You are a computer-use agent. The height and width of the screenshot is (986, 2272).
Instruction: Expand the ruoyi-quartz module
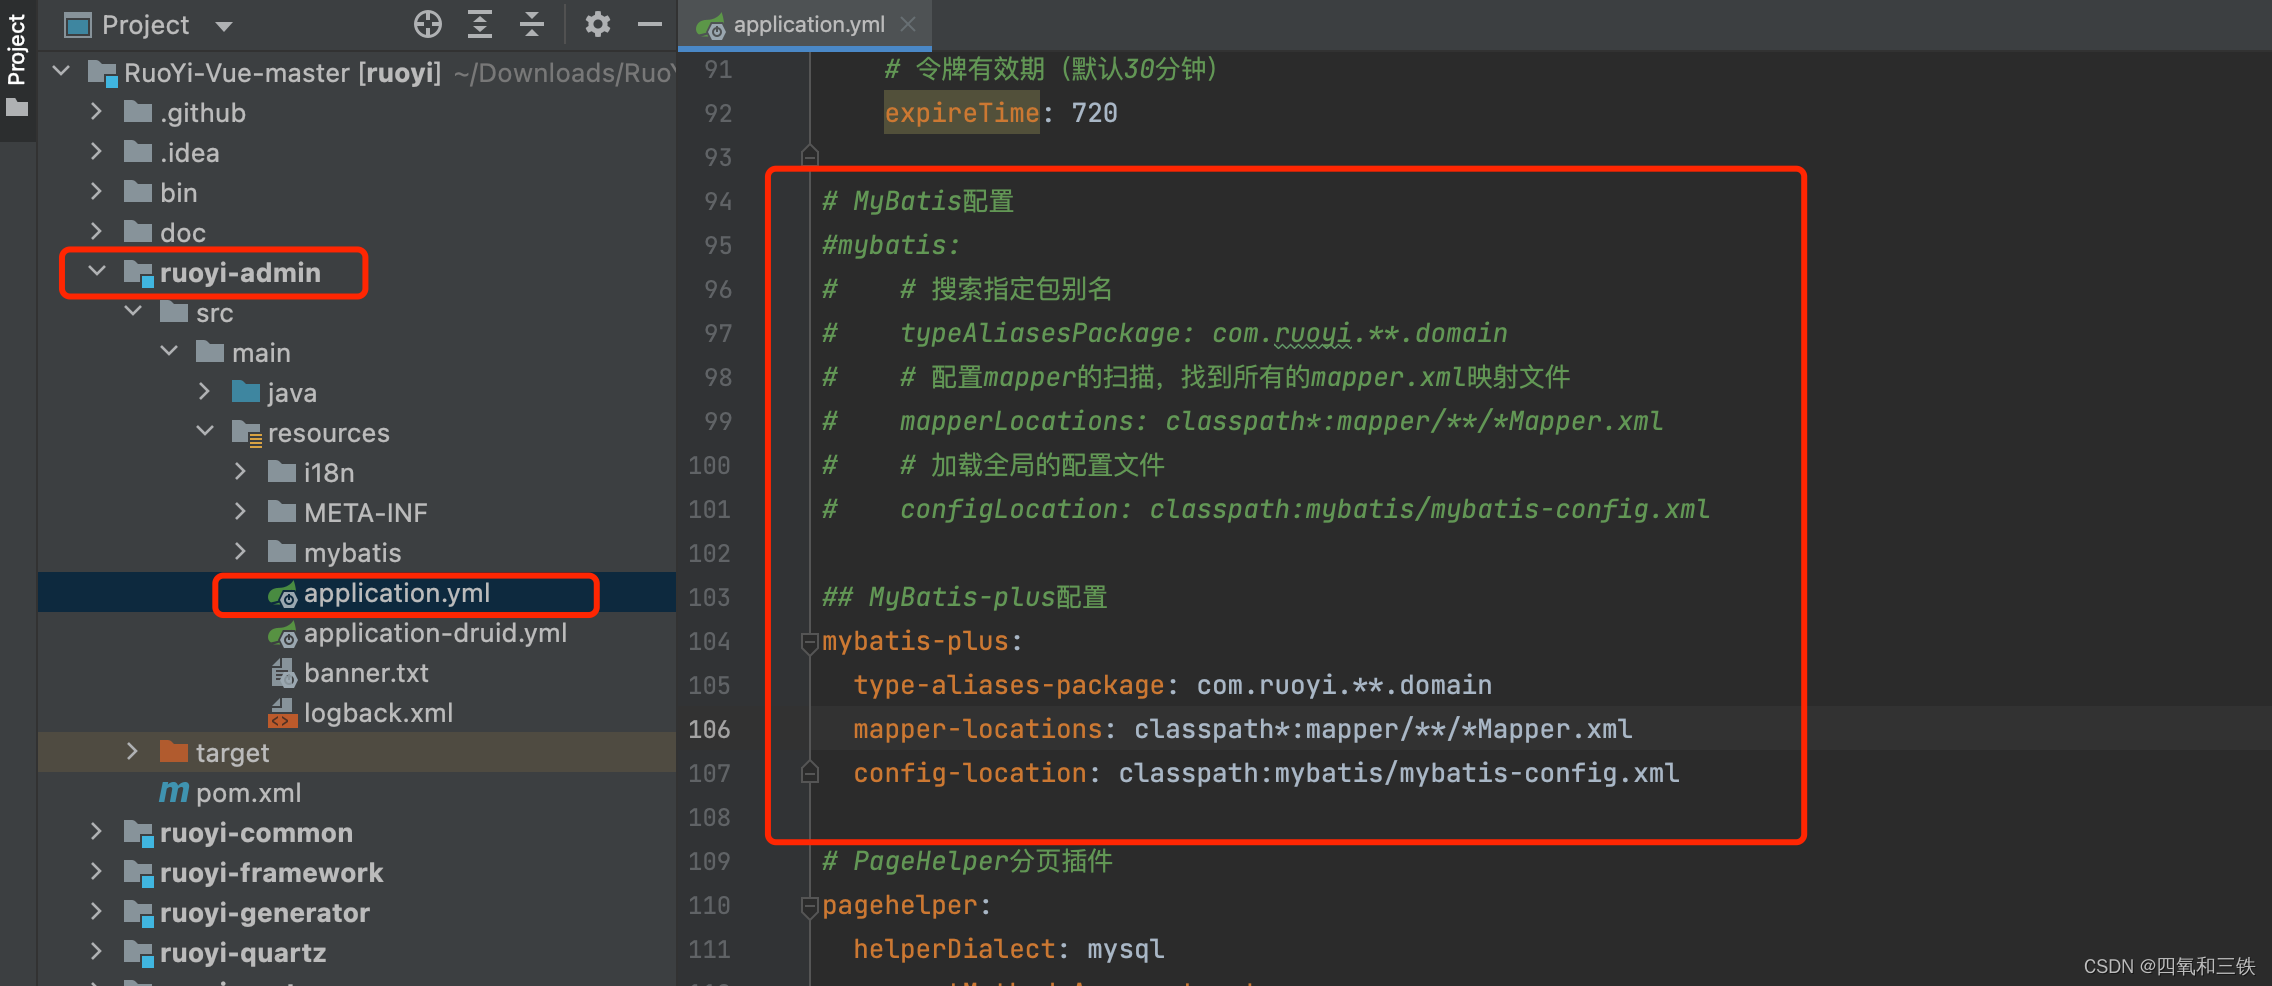[96, 952]
